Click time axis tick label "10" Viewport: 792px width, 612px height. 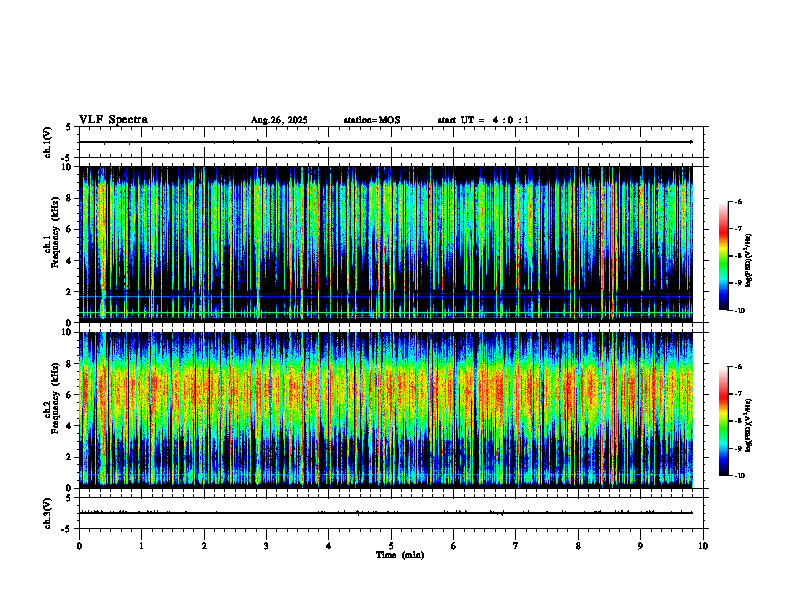[703, 546]
